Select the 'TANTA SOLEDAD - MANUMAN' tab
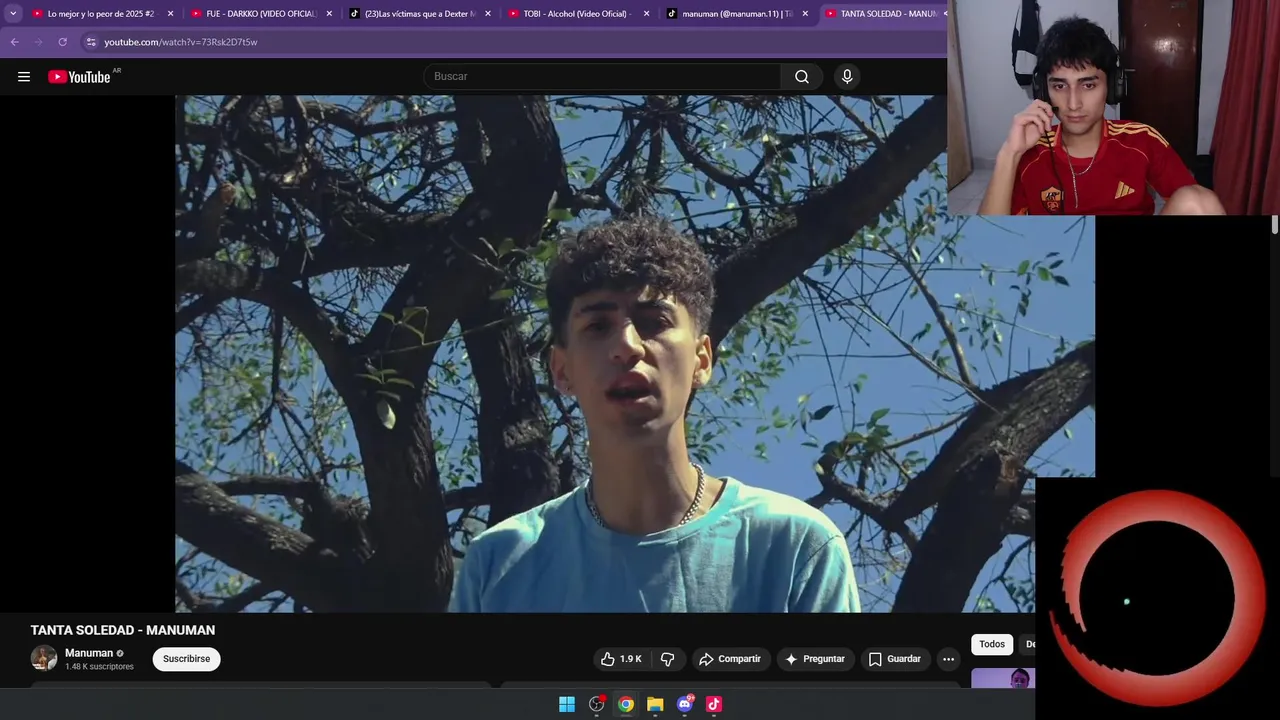The image size is (1280, 720). [883, 14]
